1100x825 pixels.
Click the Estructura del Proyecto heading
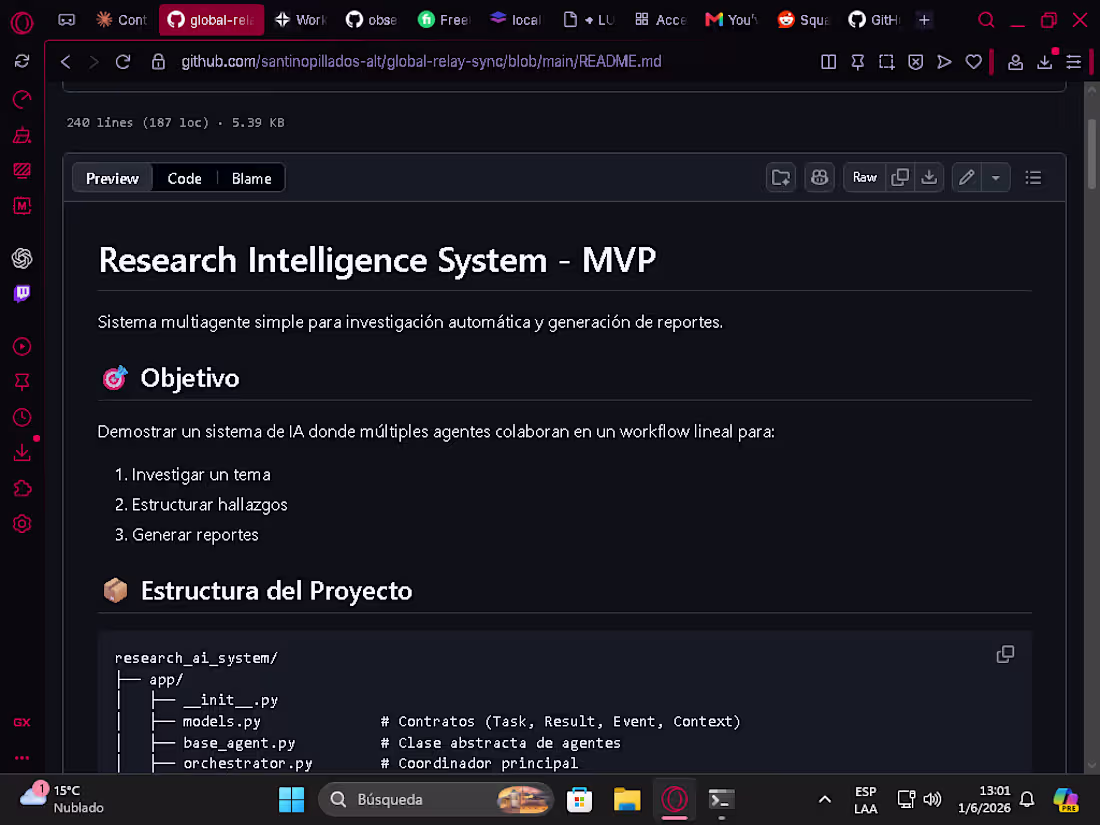pos(276,591)
